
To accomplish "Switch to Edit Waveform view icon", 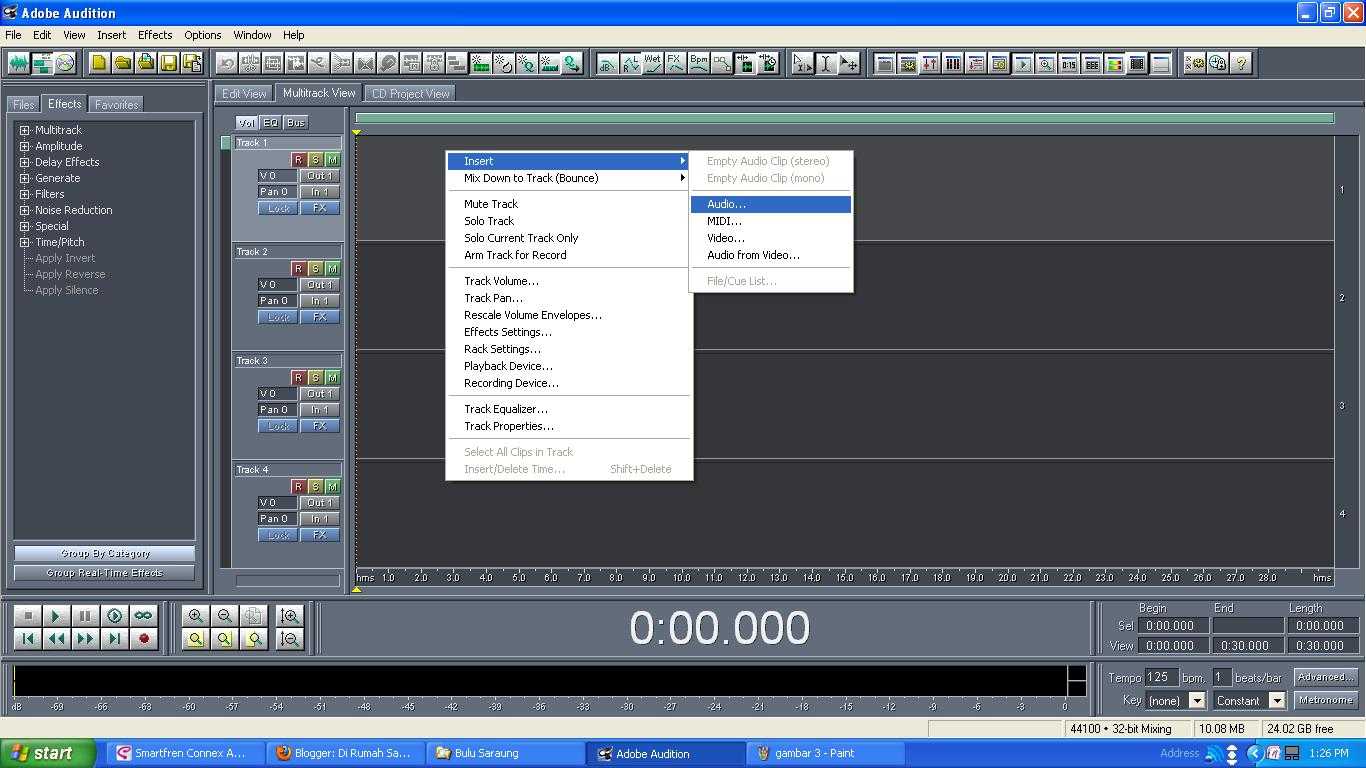I will coord(19,63).
